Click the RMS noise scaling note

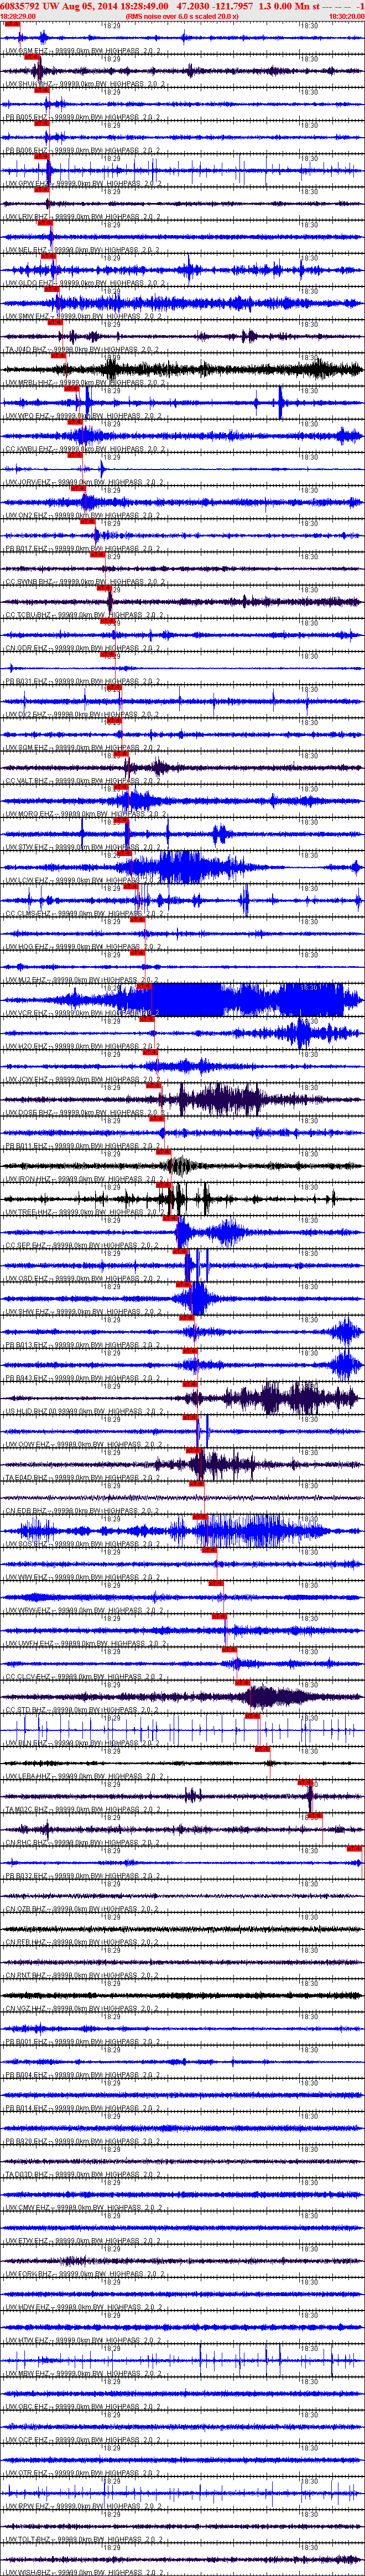tap(182, 16)
